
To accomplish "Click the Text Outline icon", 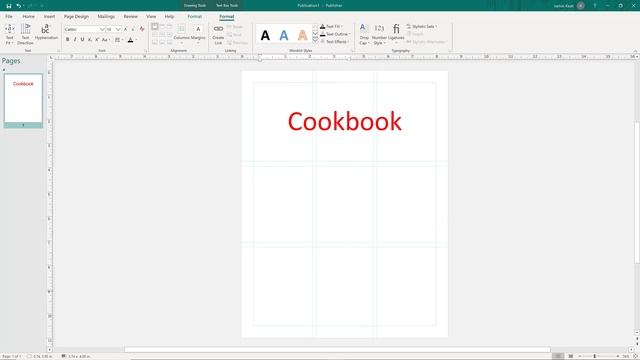I will (x=322, y=34).
